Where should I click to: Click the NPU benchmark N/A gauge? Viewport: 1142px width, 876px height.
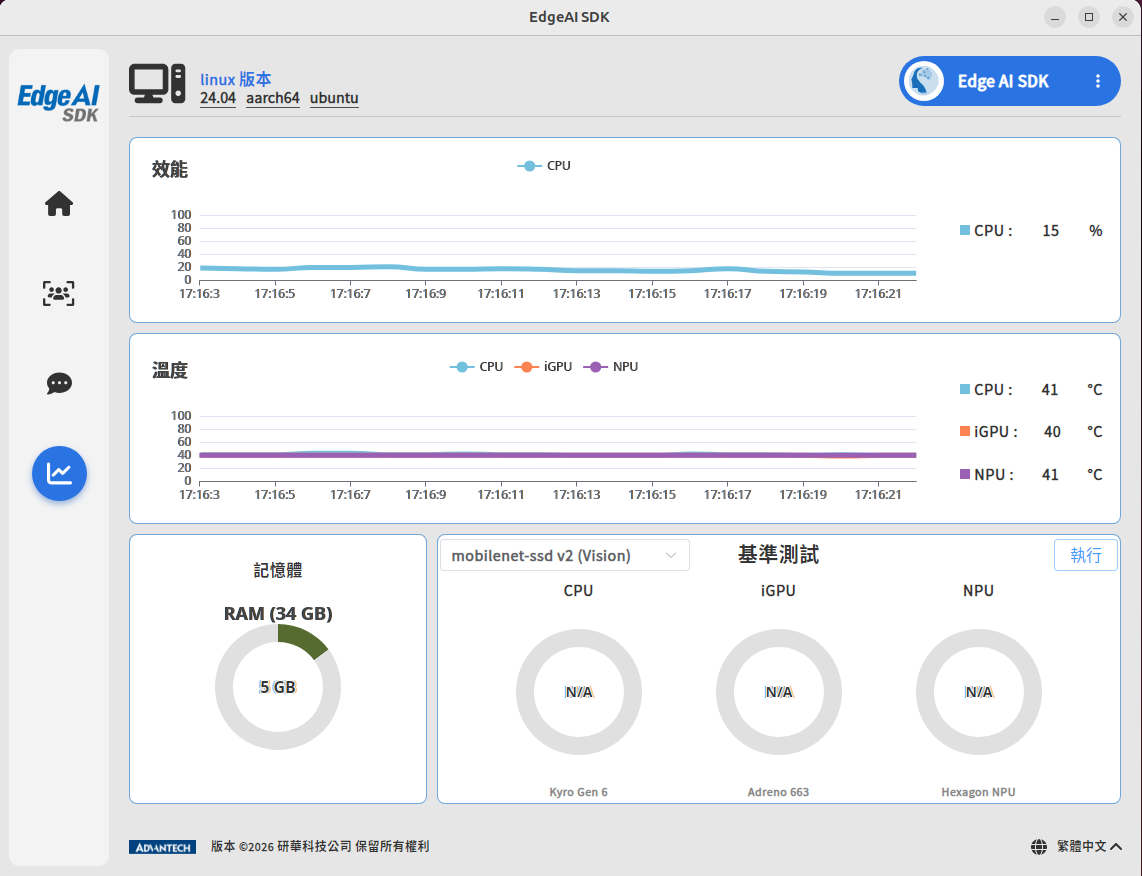[978, 692]
